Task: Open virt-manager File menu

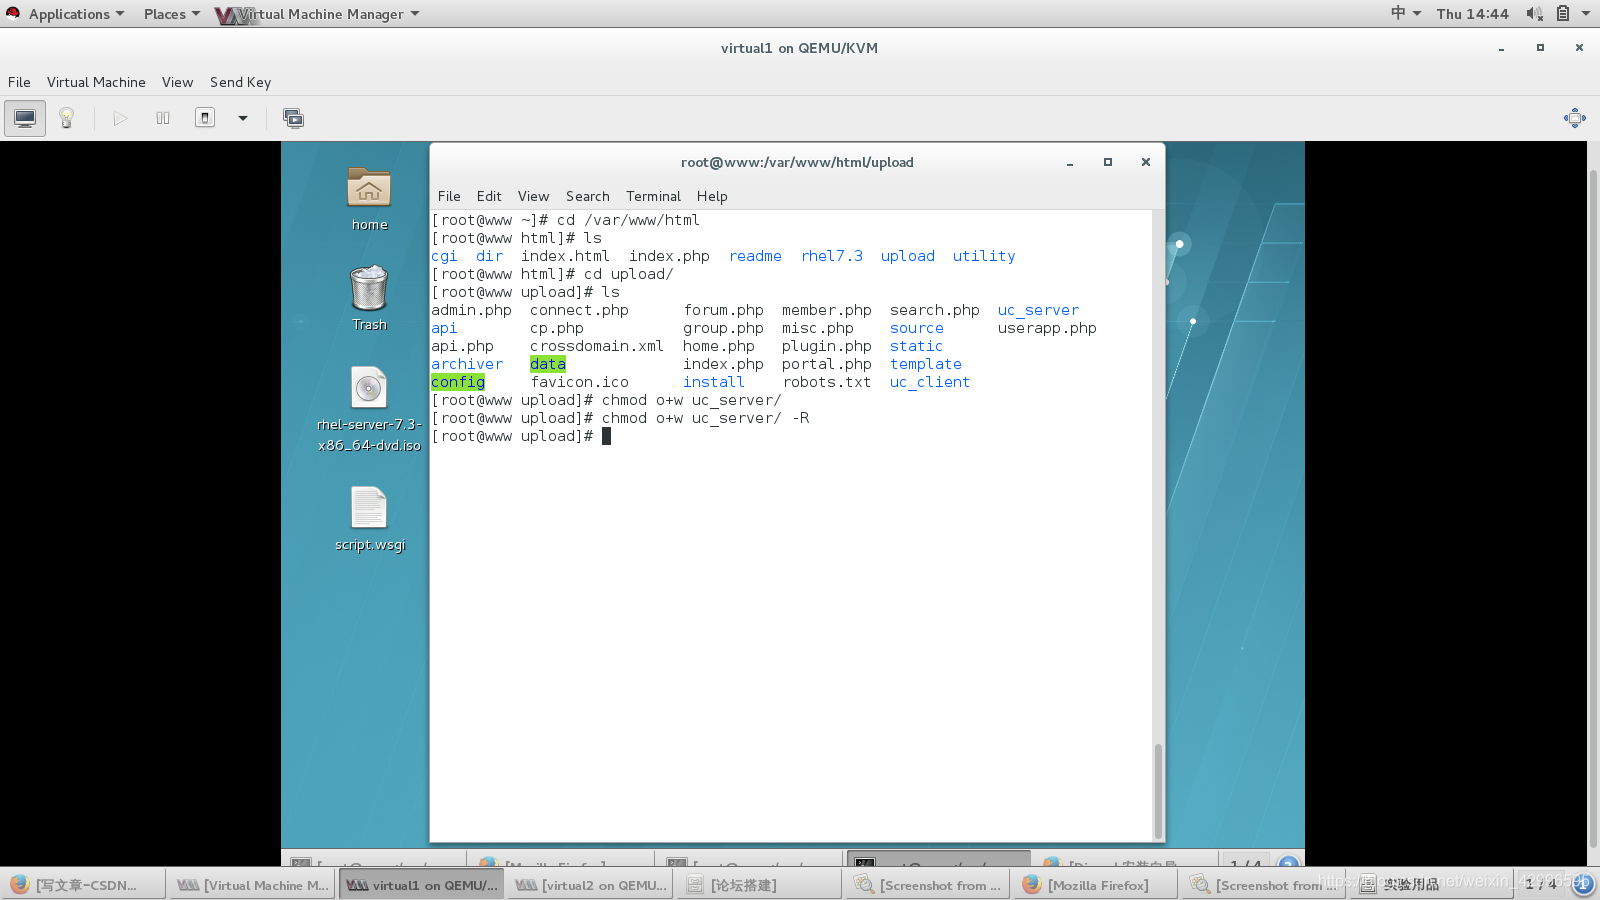Action: [x=19, y=82]
